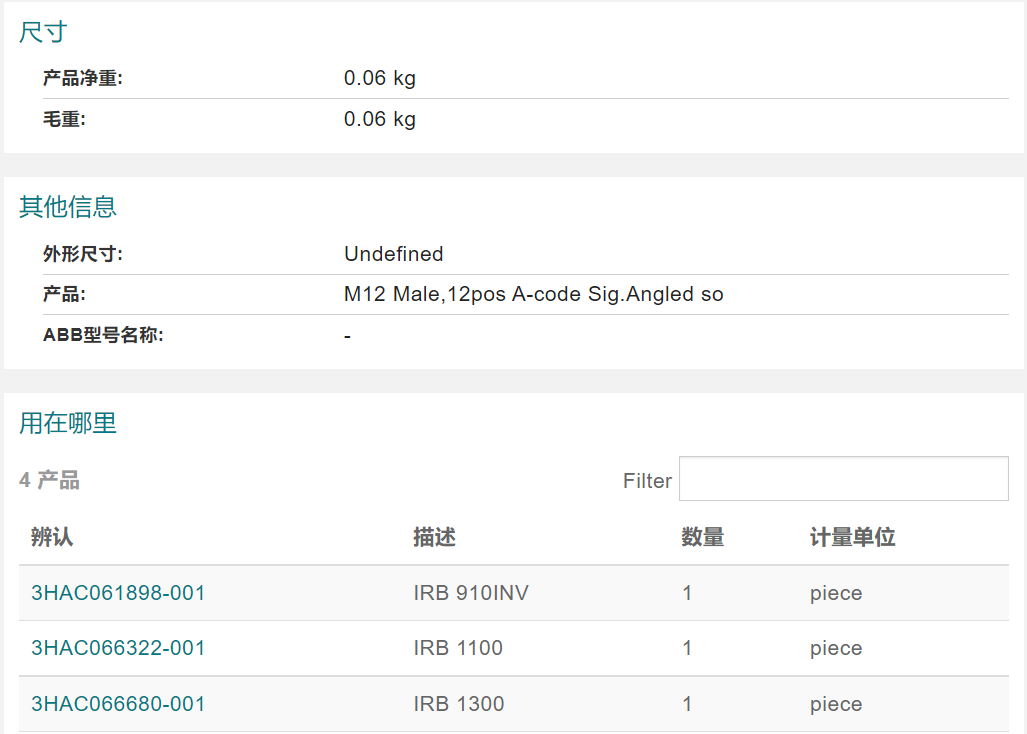Click the Filter input field
Screen dimensions: 1027x734
pyautogui.click(x=844, y=479)
